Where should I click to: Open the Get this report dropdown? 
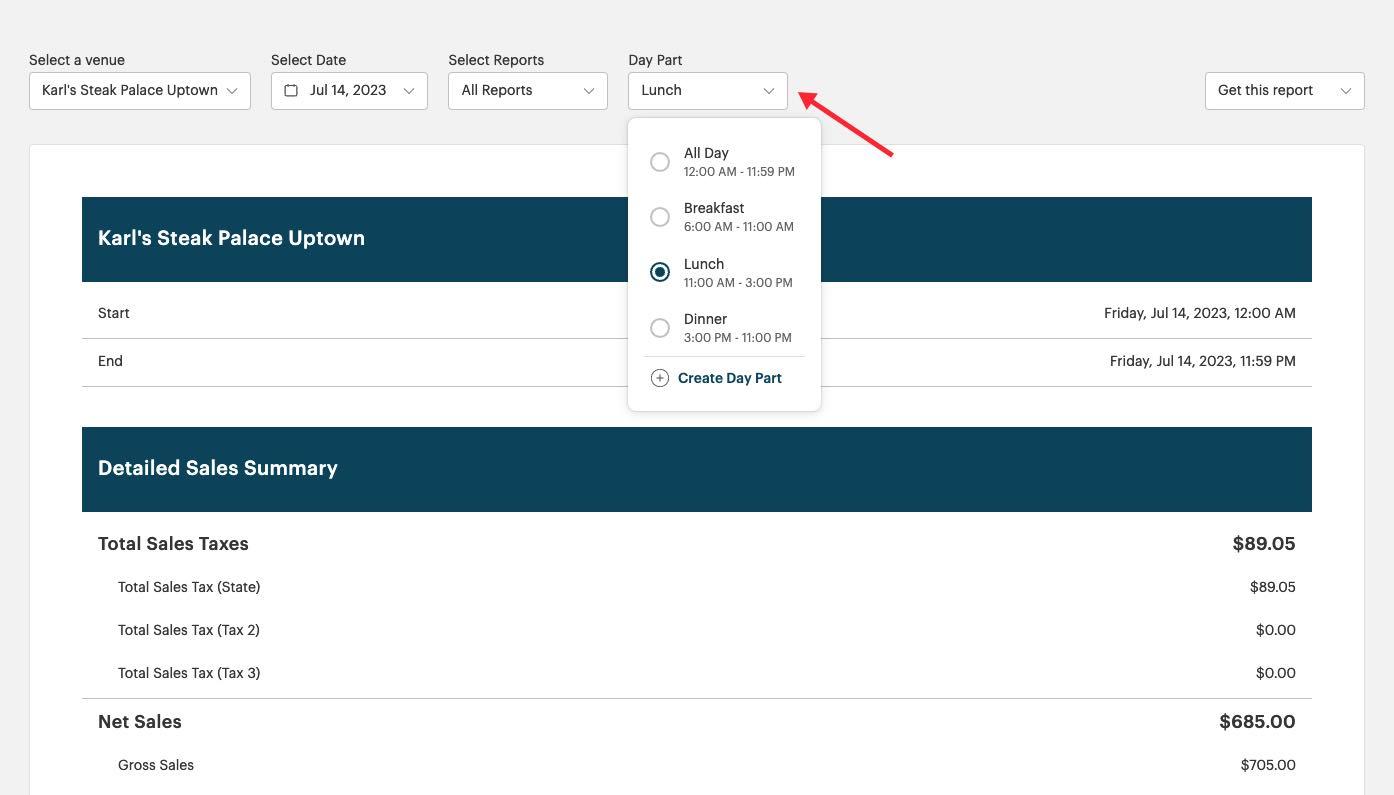click(1284, 90)
